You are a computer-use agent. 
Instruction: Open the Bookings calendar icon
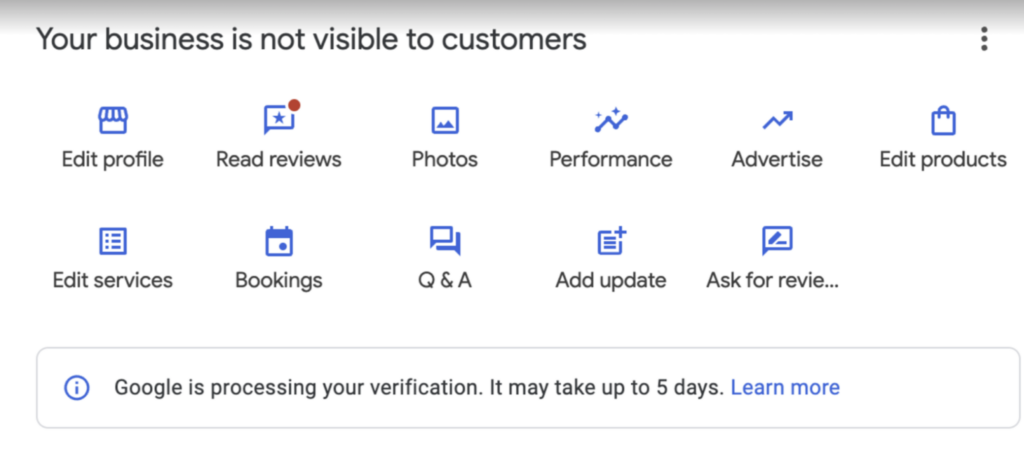tap(279, 241)
